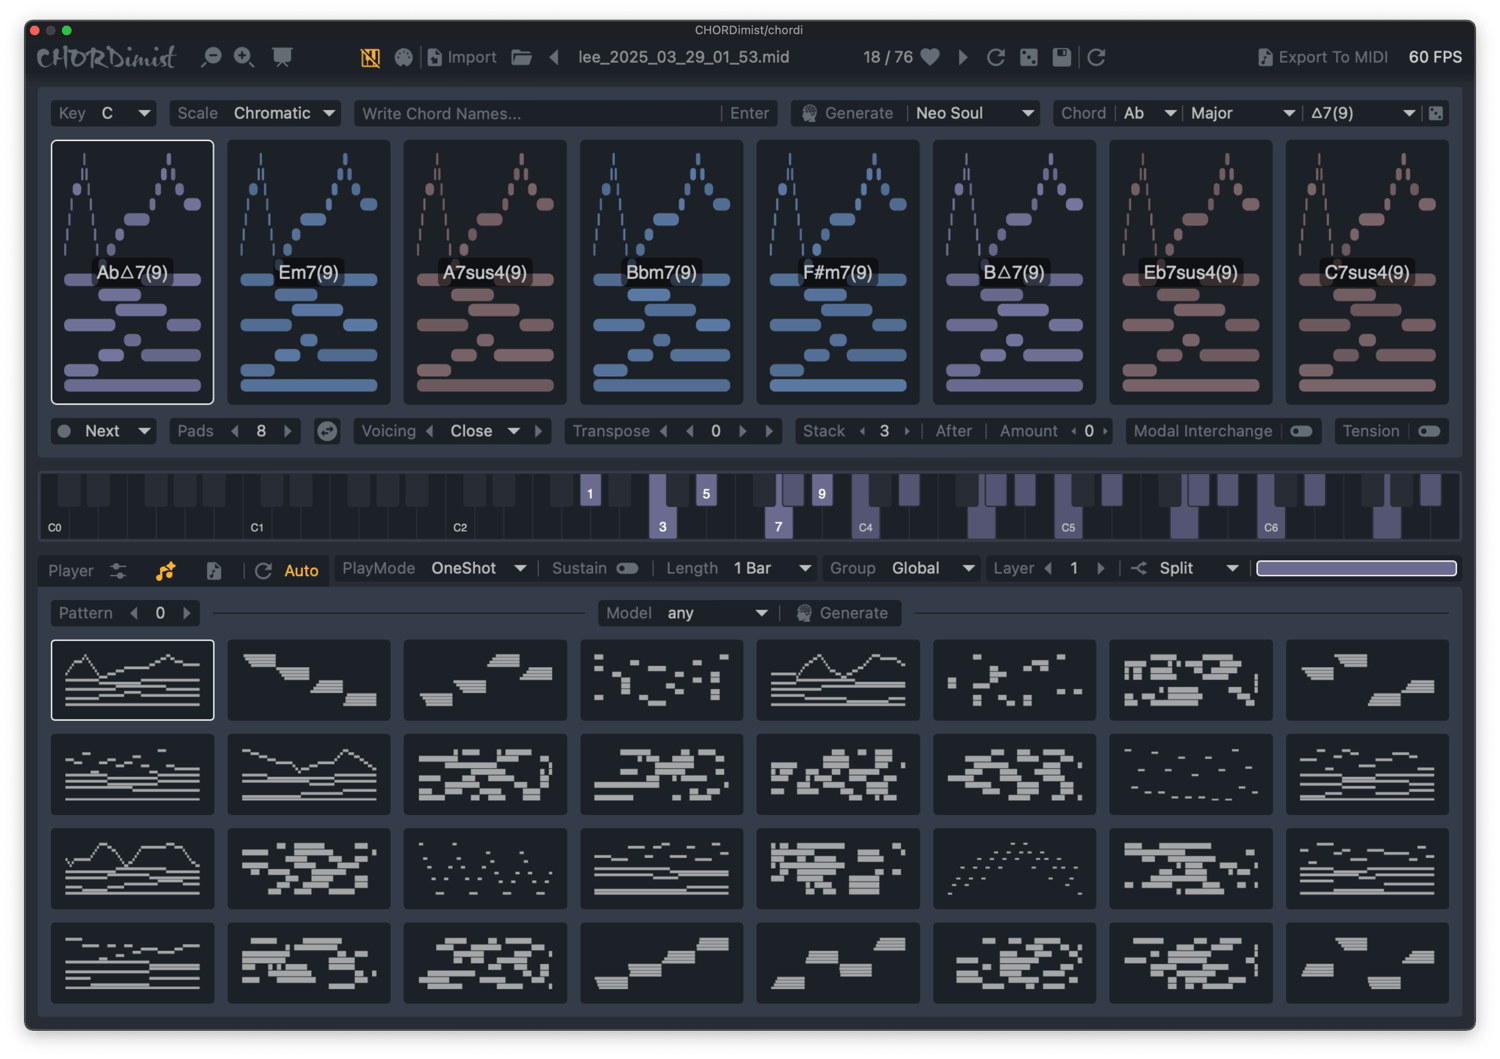The width and height of the screenshot is (1500, 1059).
Task: Toggle the Tension switch
Action: pos(1429,431)
